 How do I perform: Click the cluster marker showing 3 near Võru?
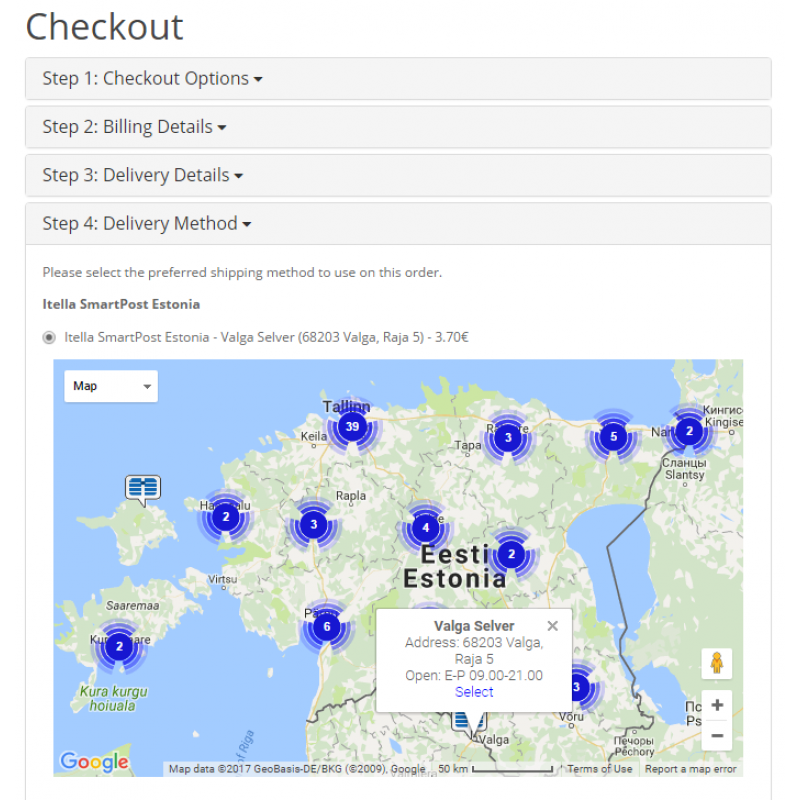(x=579, y=687)
